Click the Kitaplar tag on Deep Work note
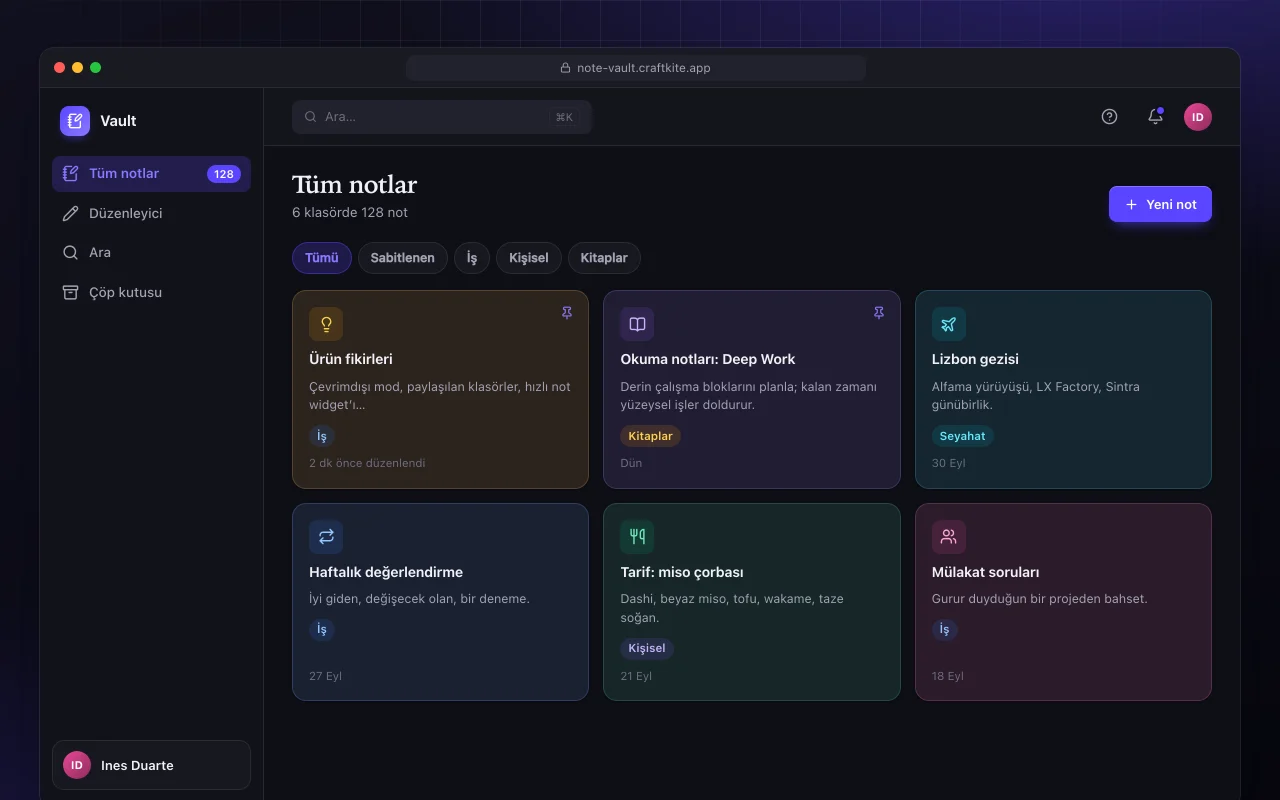 (x=650, y=436)
